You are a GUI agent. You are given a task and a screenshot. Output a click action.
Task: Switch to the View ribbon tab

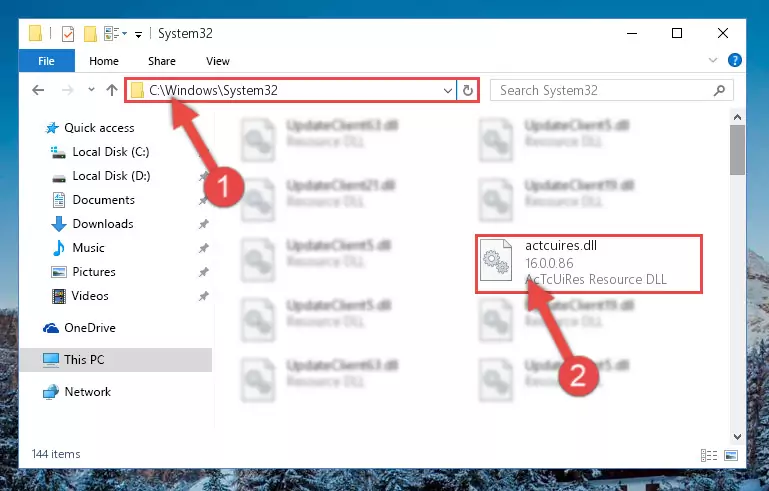coord(218,61)
